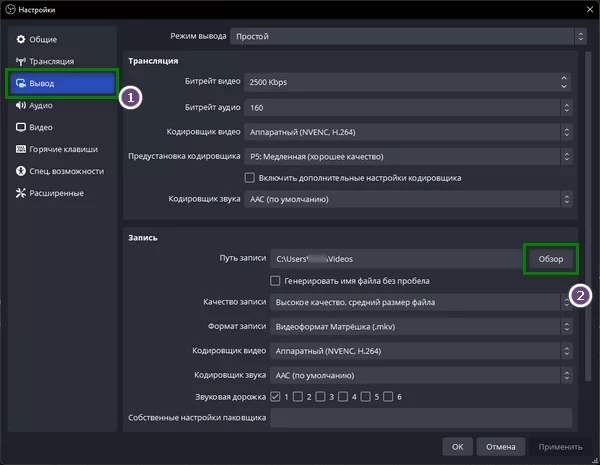
Task: Click the Видео monitor icon
Action: coord(21,127)
